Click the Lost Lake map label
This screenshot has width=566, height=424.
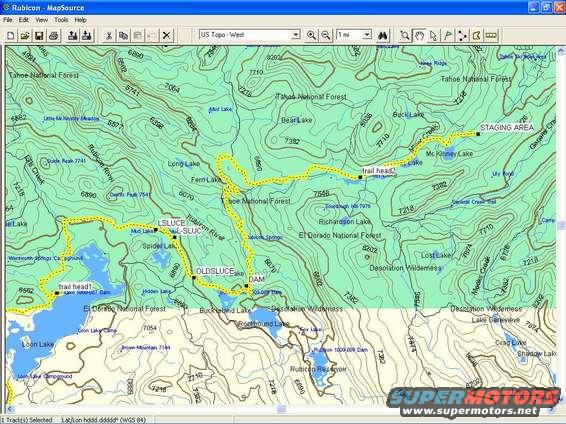coord(436,255)
